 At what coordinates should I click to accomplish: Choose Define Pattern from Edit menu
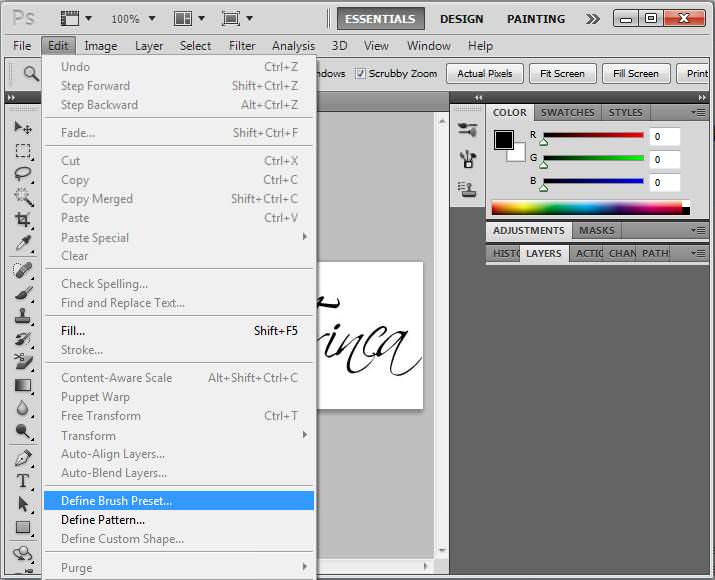(x=179, y=520)
